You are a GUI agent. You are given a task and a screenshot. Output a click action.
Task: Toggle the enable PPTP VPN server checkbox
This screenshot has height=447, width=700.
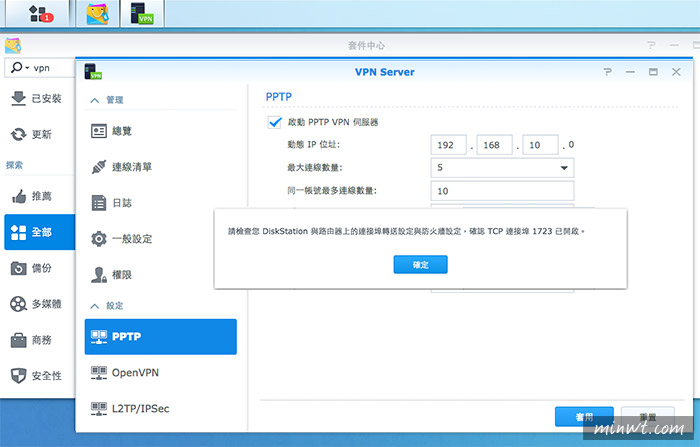(275, 122)
